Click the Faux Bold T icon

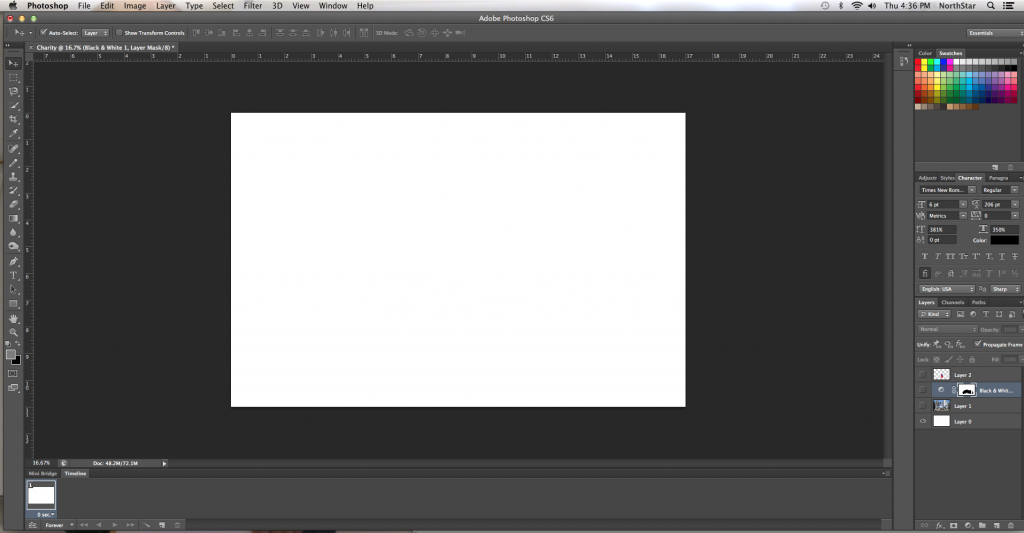[x=924, y=256]
